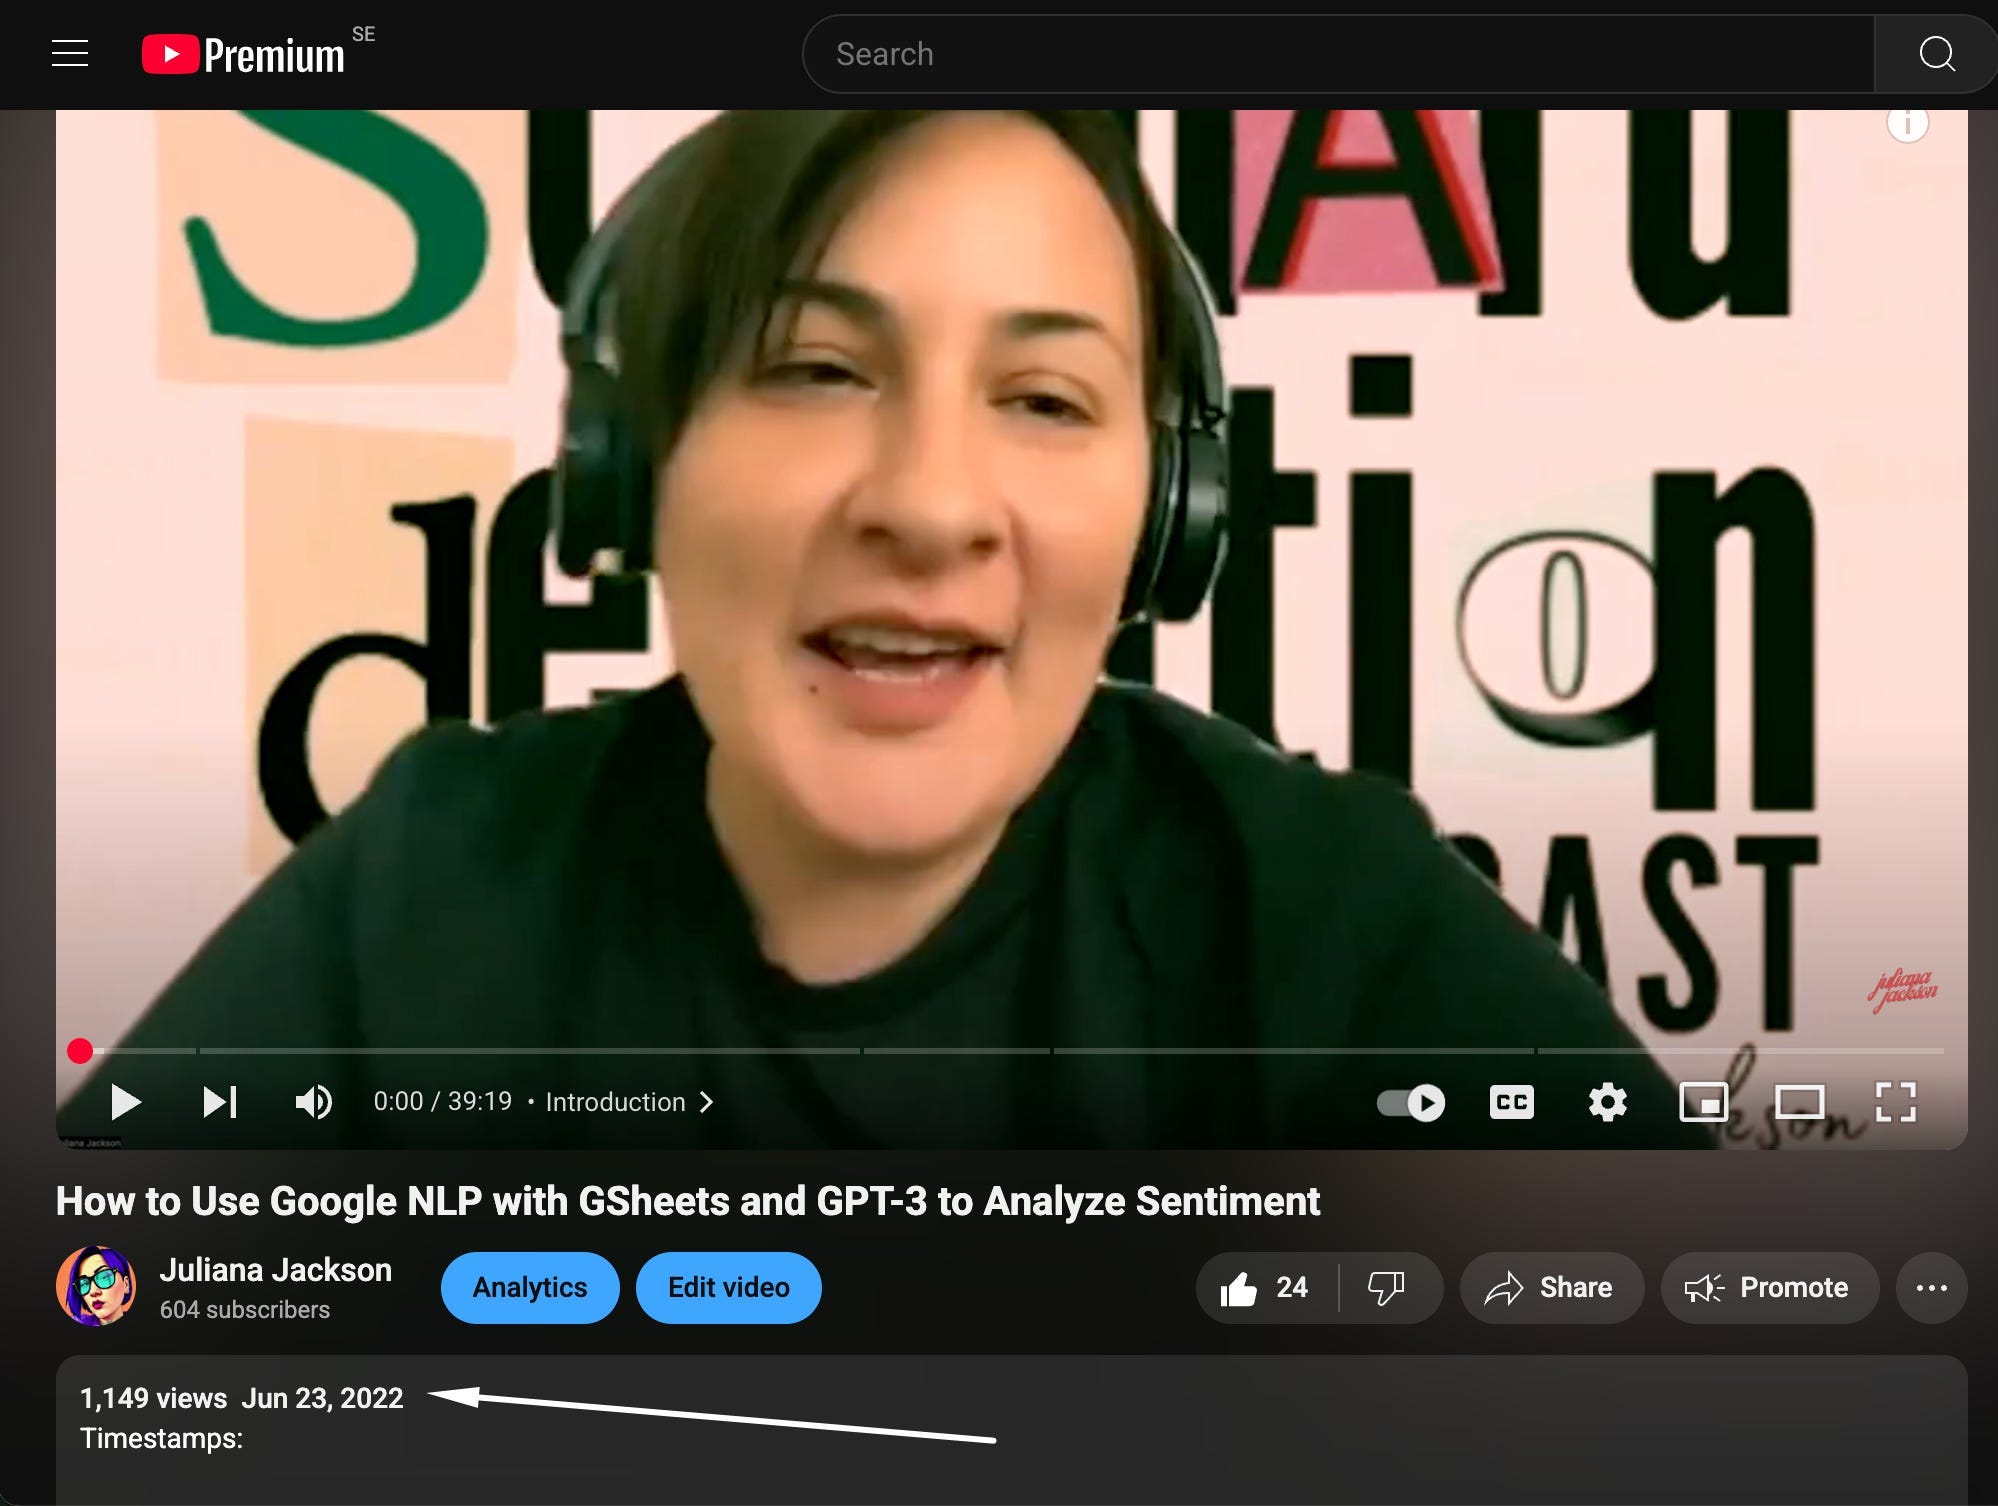Viewport: 1998px width, 1506px height.
Task: Switch to theater mode
Action: point(1799,1102)
